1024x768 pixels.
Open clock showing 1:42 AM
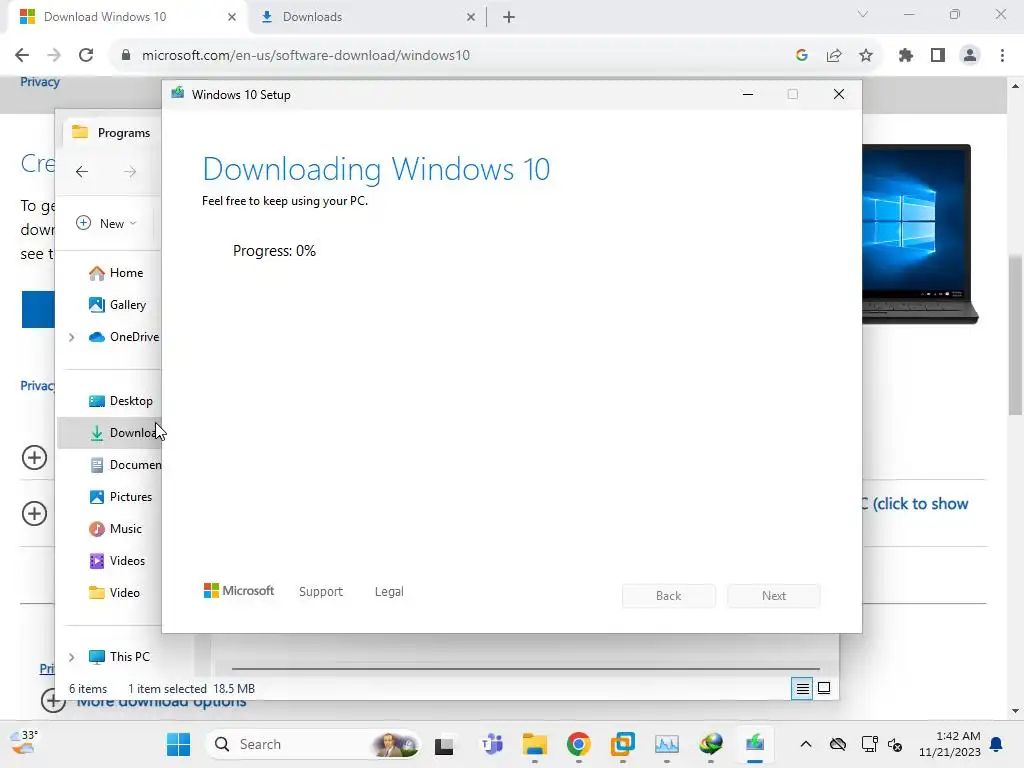950,744
